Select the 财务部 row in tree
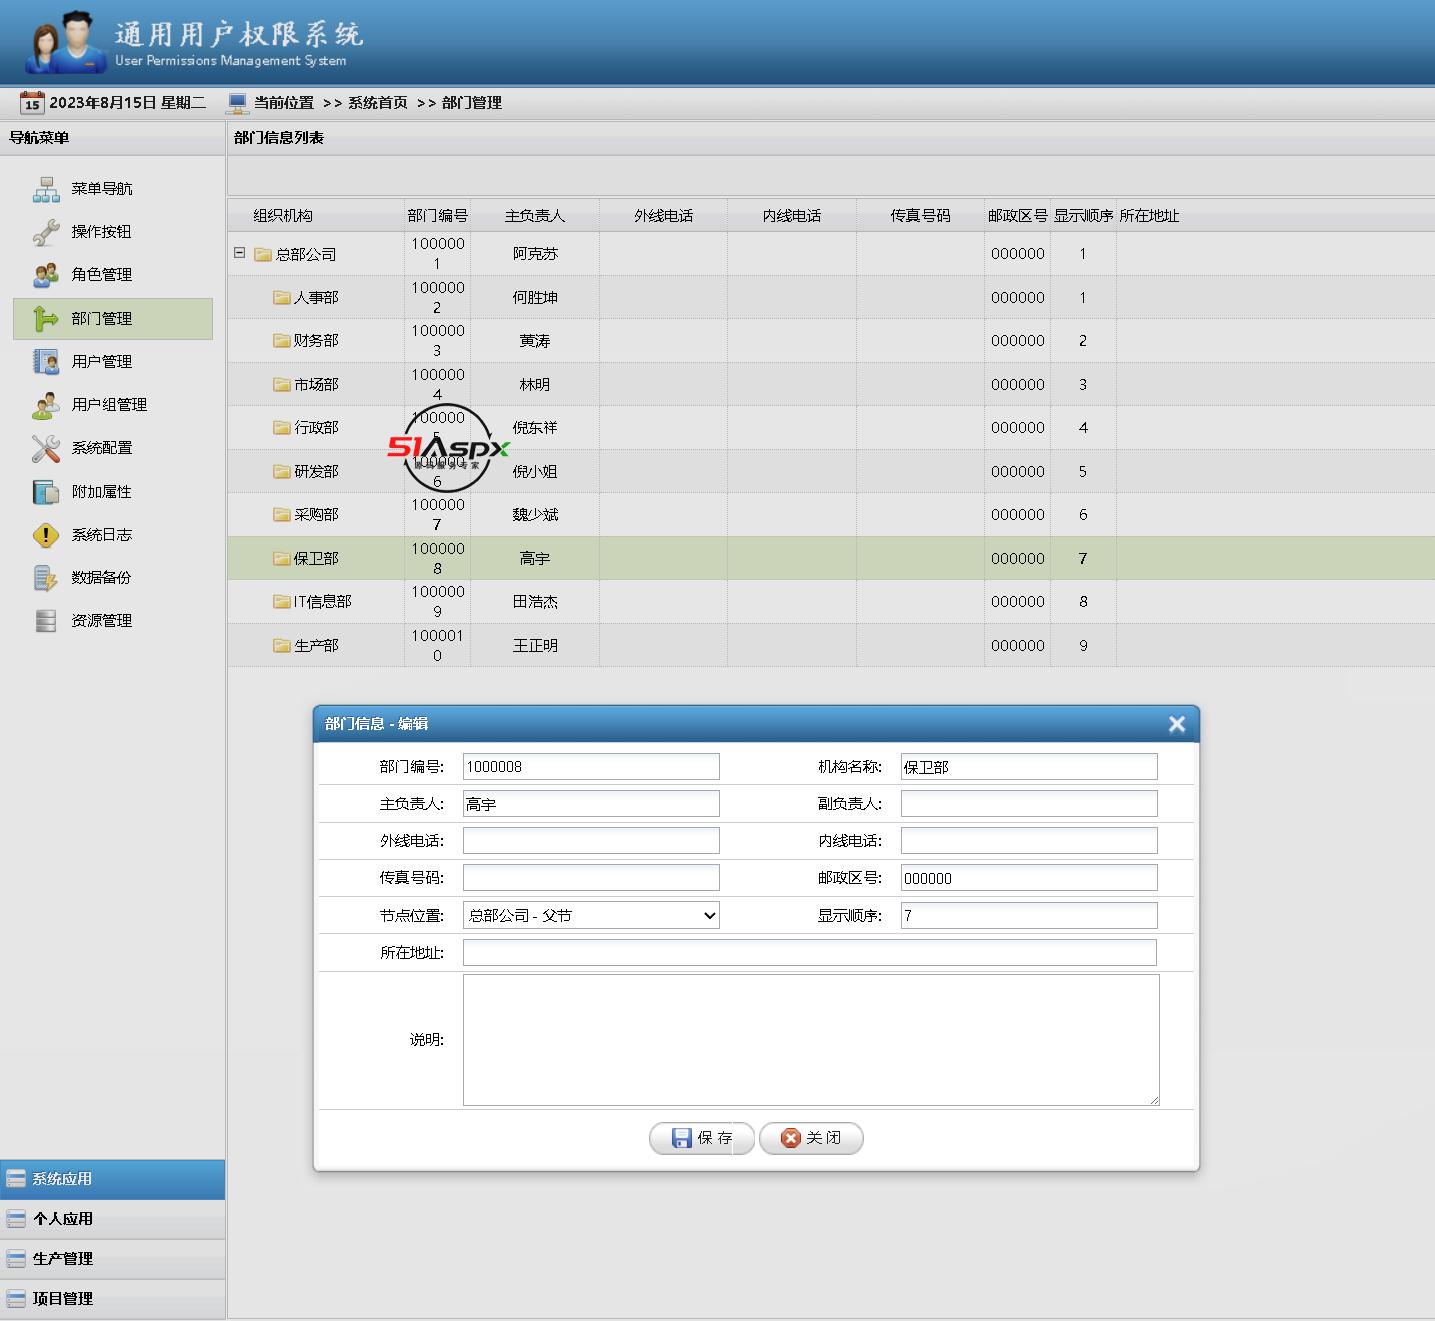Viewport: 1435px width, 1321px height. 316,341
